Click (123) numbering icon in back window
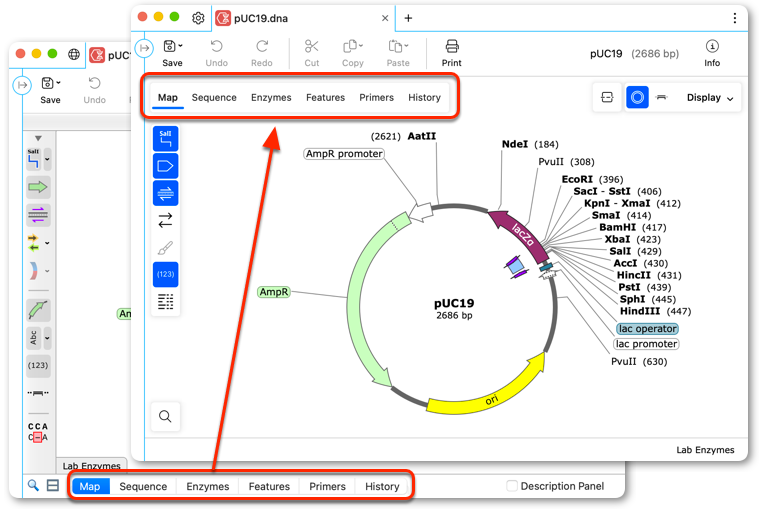The width and height of the screenshot is (759, 509). (x=38, y=365)
